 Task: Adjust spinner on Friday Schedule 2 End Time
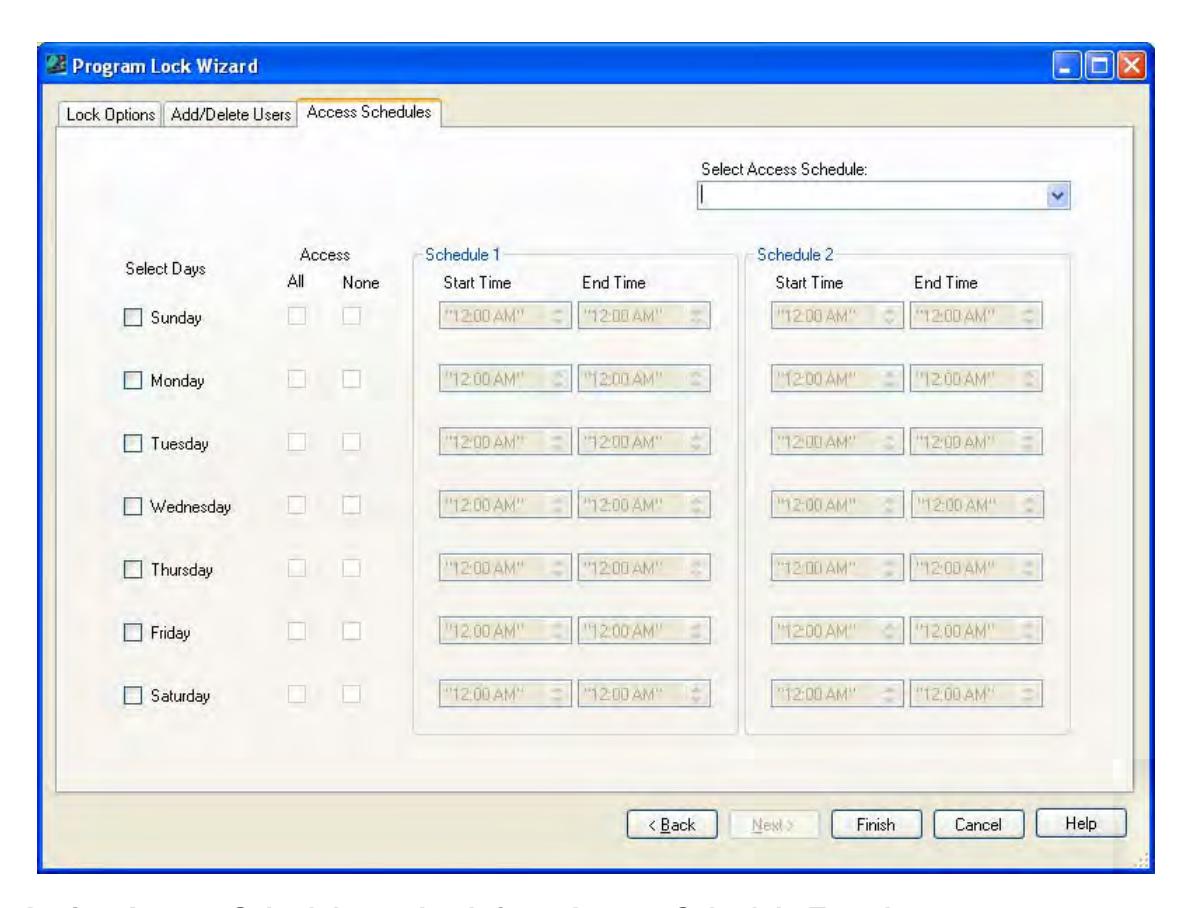point(1029,630)
